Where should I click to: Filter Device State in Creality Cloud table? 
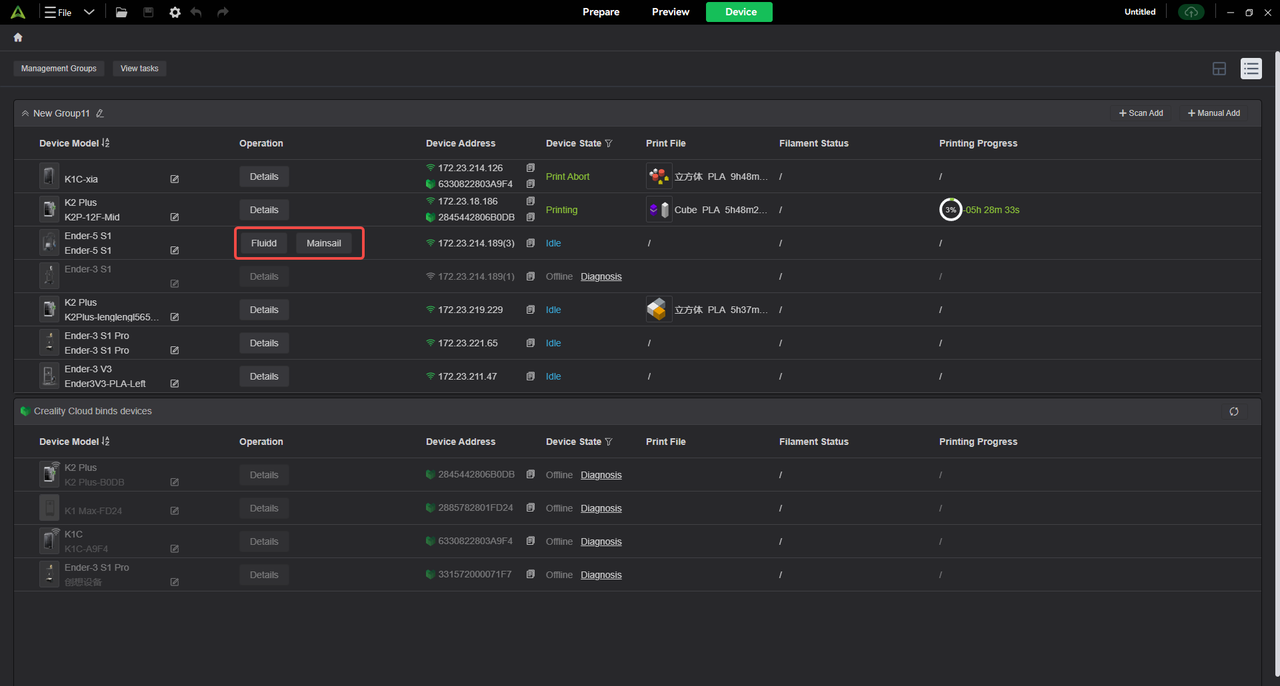(x=608, y=441)
